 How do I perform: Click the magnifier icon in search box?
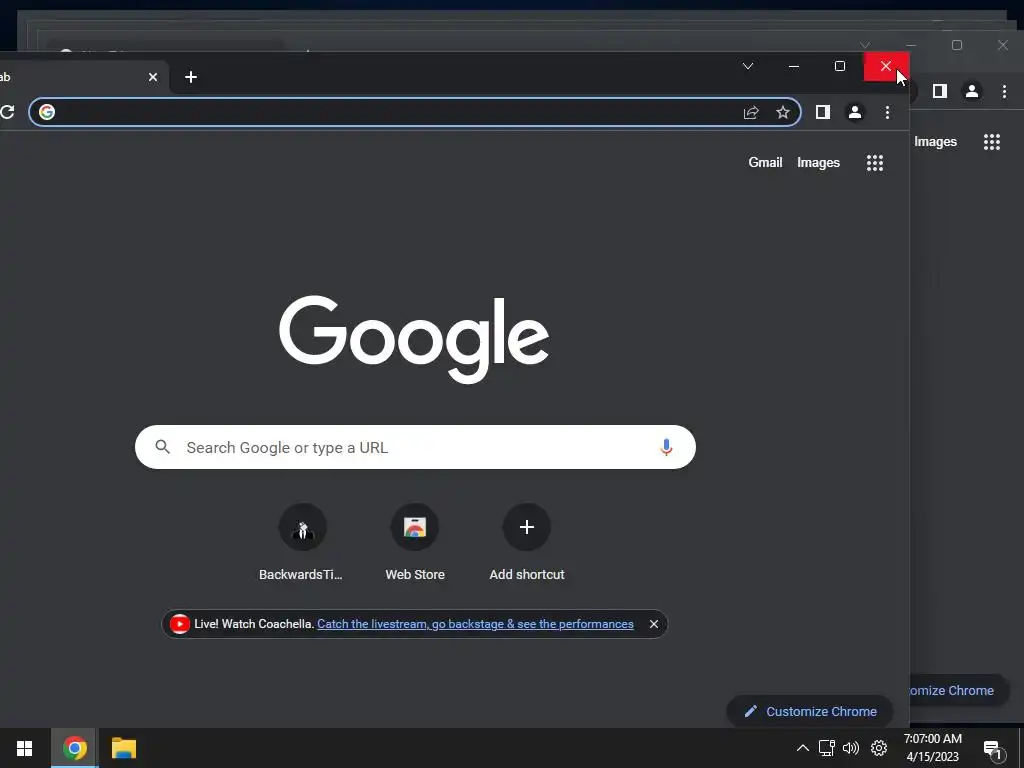[163, 447]
